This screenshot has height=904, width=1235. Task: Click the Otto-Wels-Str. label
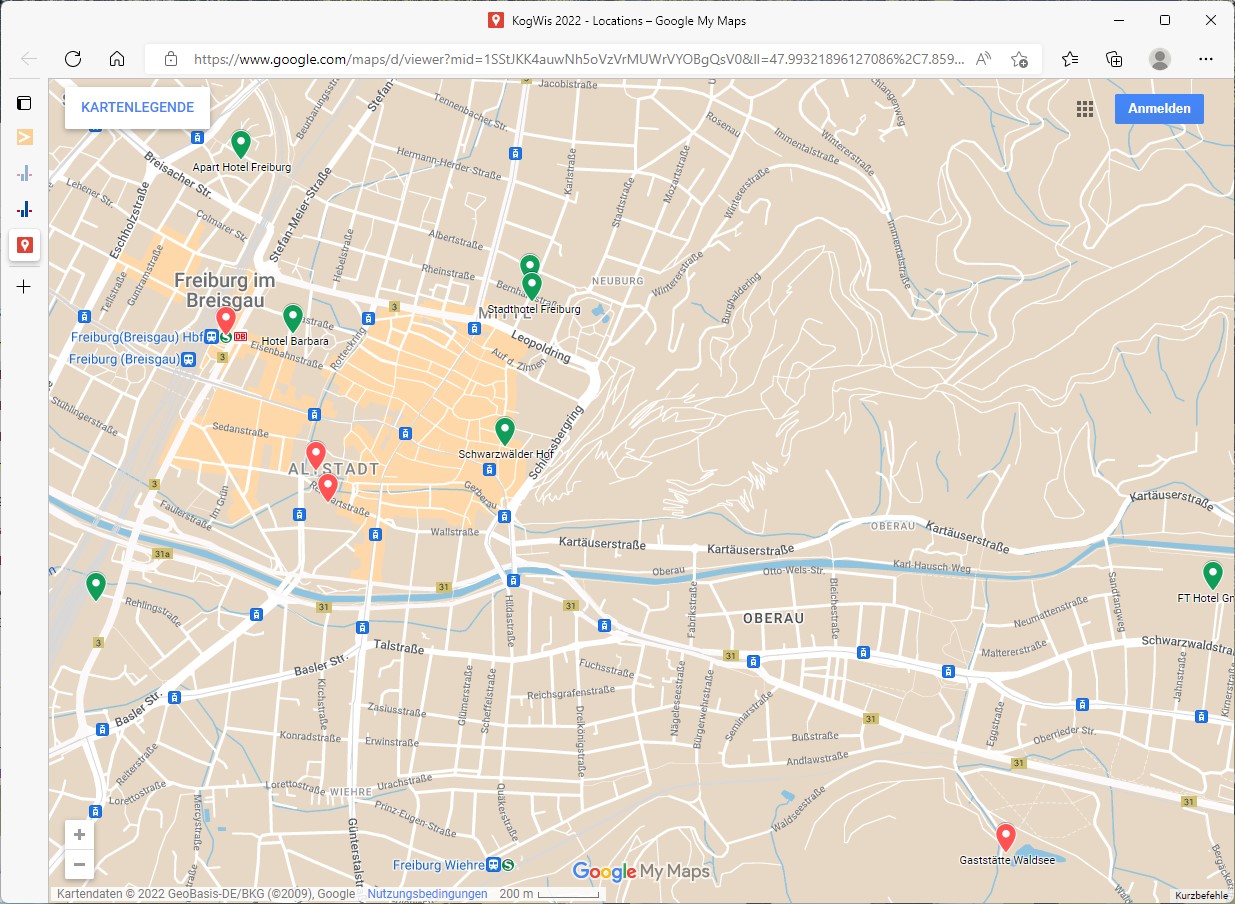793,571
